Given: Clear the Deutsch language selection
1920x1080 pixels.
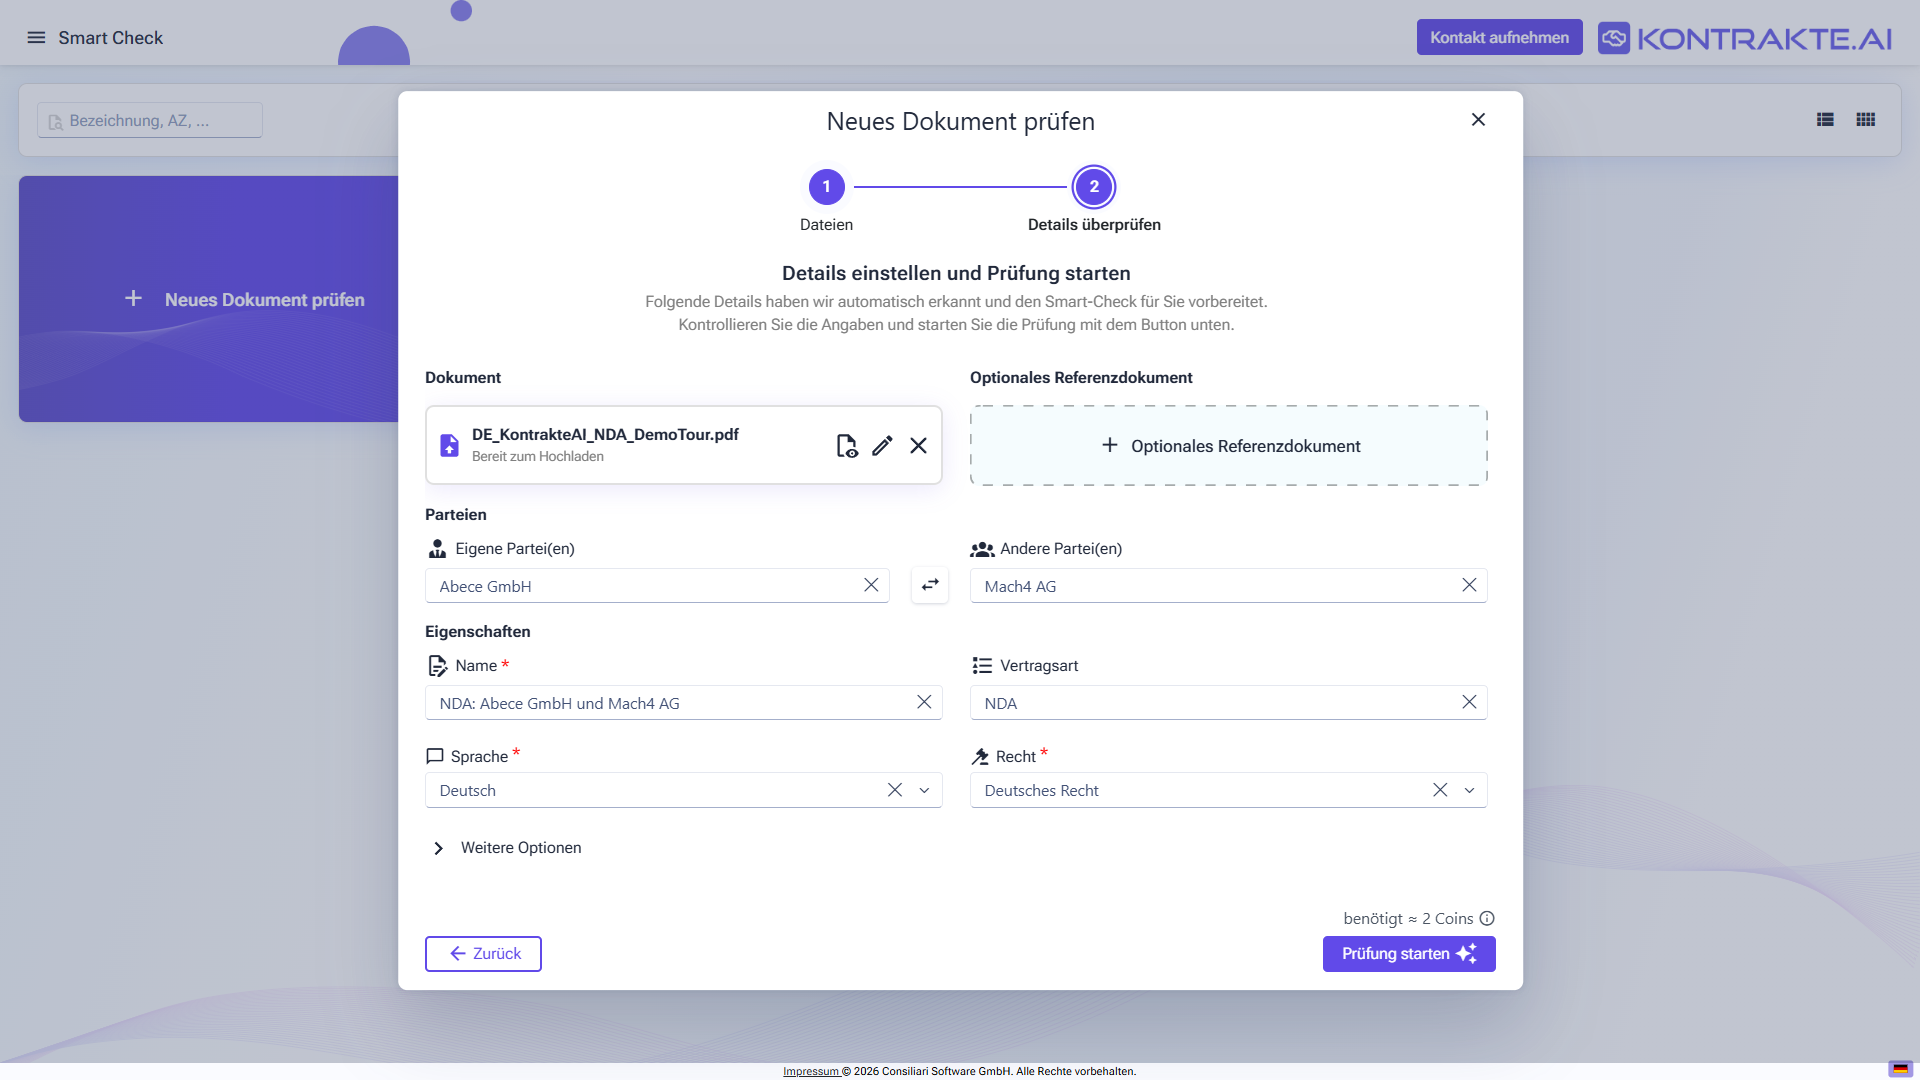Looking at the screenshot, I should [x=895, y=790].
